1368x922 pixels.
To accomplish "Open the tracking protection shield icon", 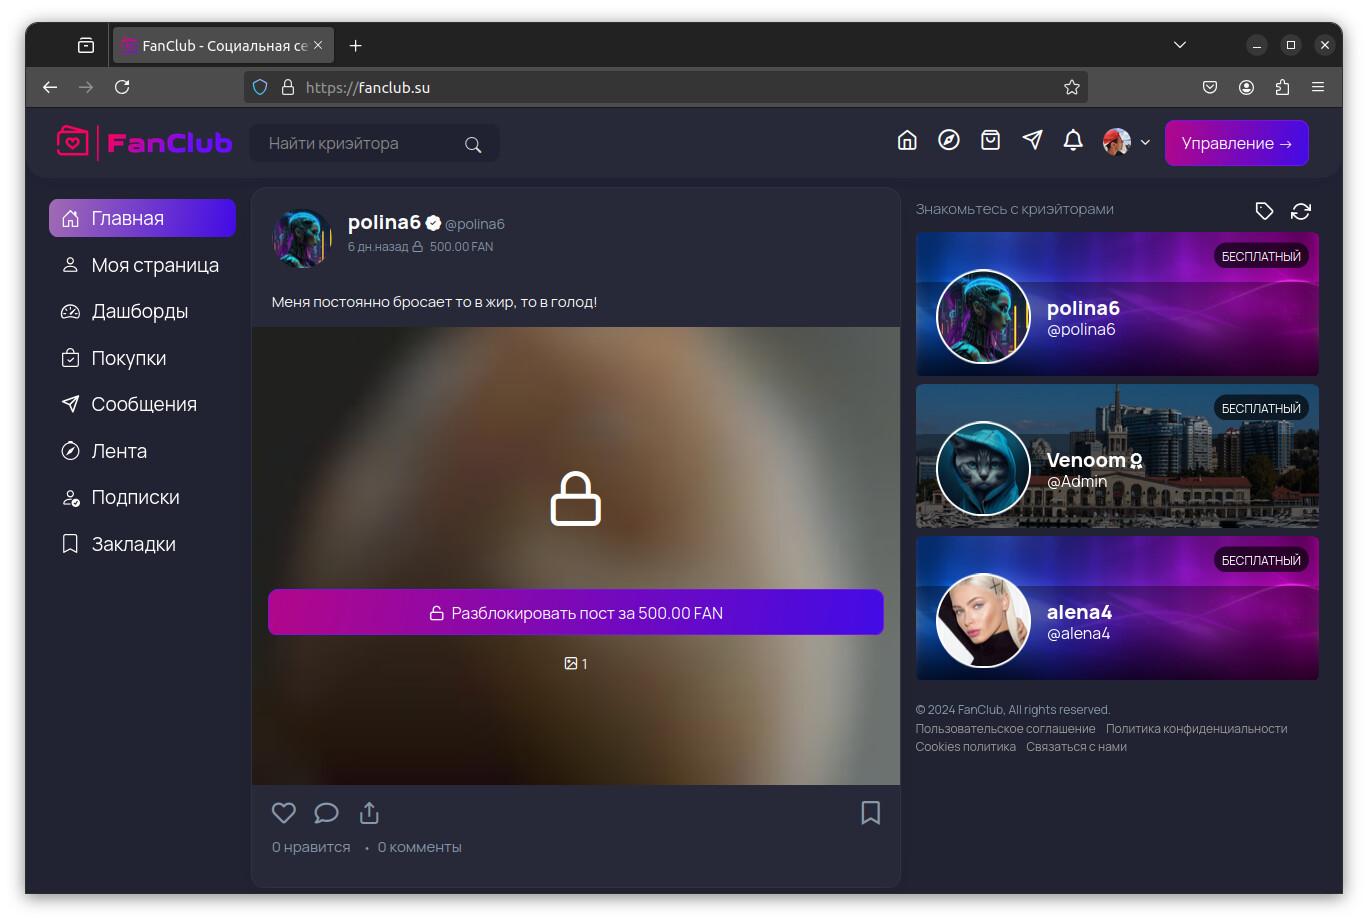I will point(260,87).
